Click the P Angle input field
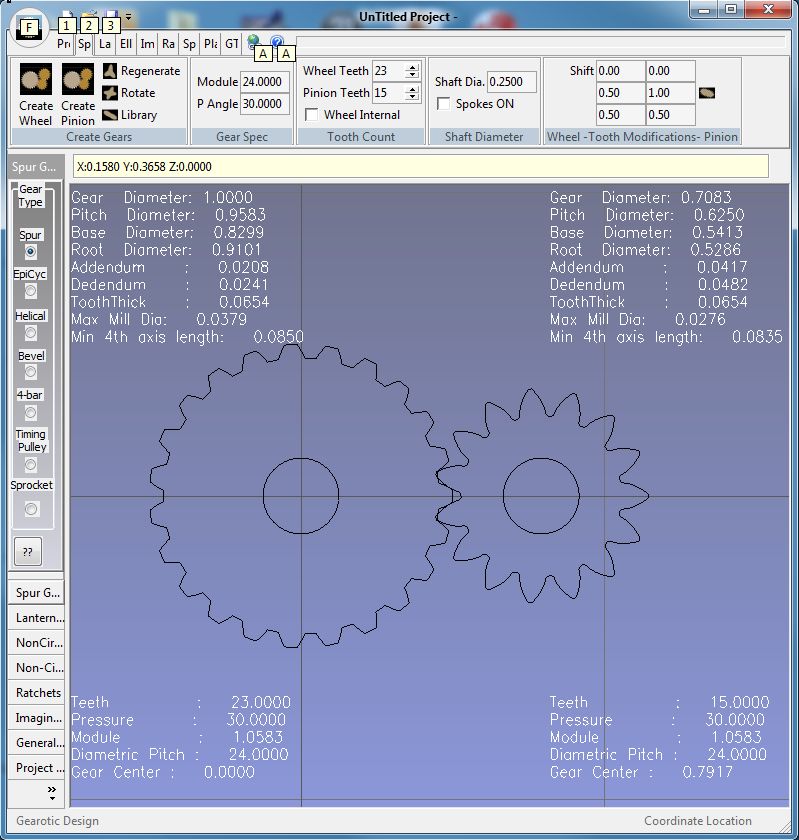This screenshot has height=840, width=799. 265,103
